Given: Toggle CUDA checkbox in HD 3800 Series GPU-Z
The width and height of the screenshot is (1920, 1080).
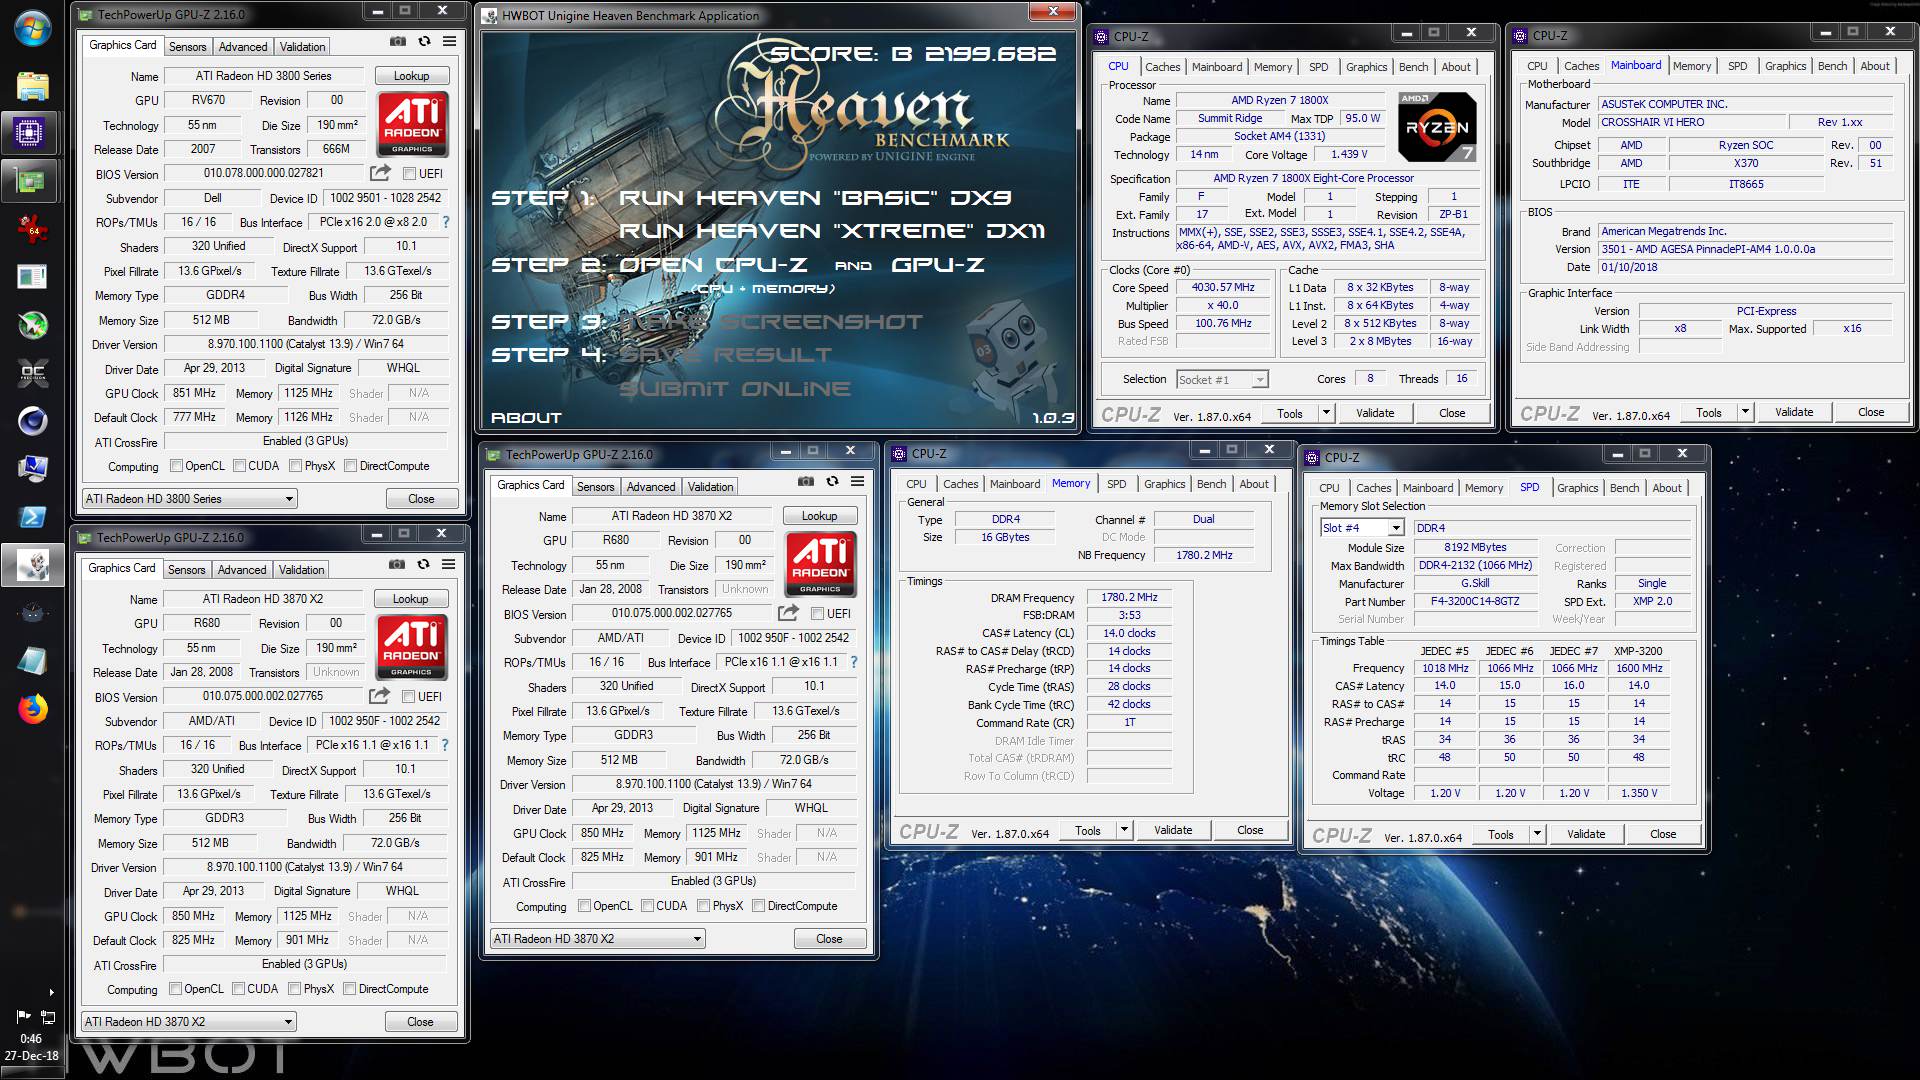Looking at the screenshot, I should tap(239, 466).
